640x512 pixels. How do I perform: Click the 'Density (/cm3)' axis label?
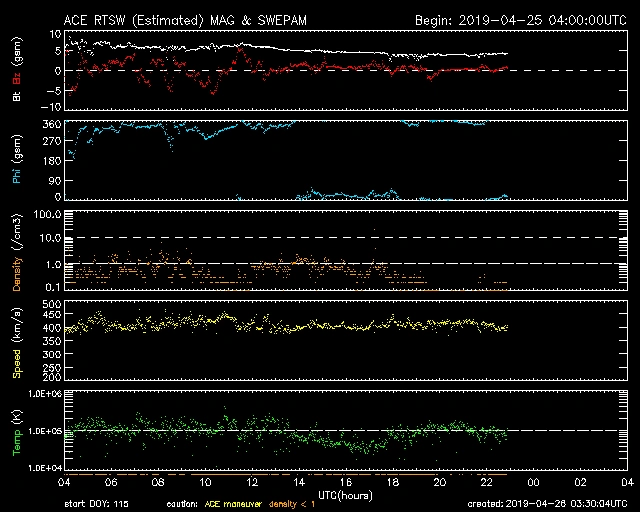17,252
